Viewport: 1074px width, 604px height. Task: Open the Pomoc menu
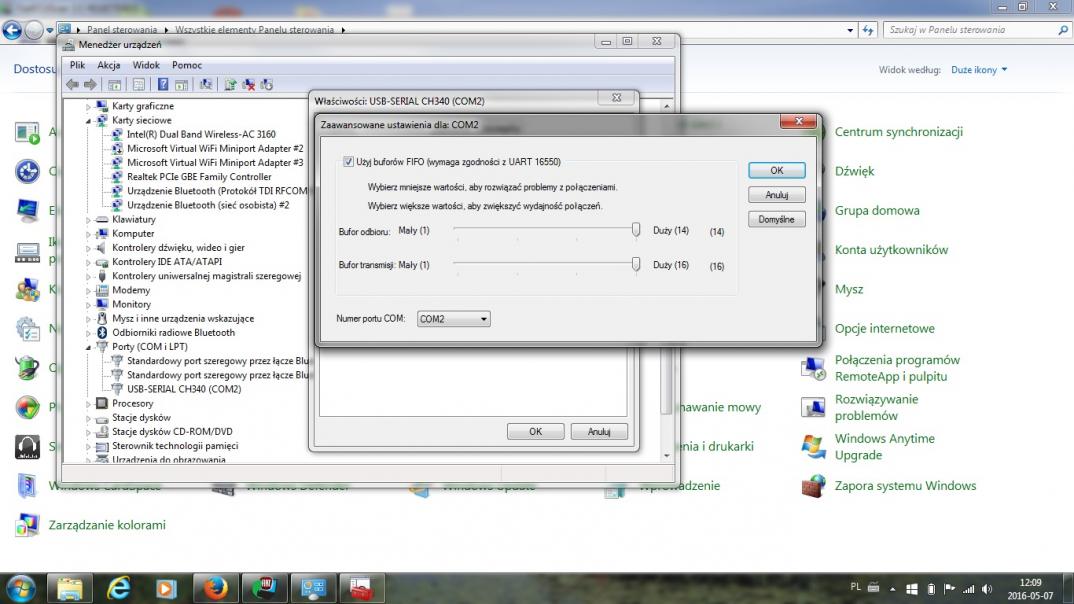click(186, 65)
